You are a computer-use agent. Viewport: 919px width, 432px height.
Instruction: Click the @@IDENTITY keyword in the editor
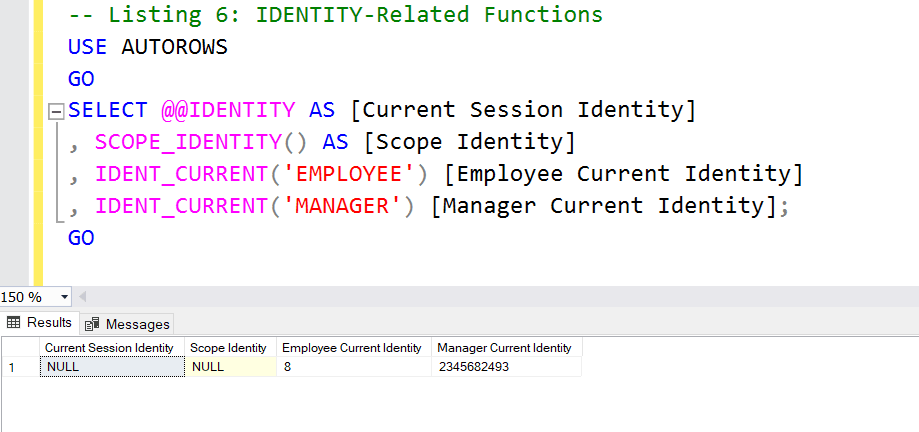pyautogui.click(x=228, y=110)
